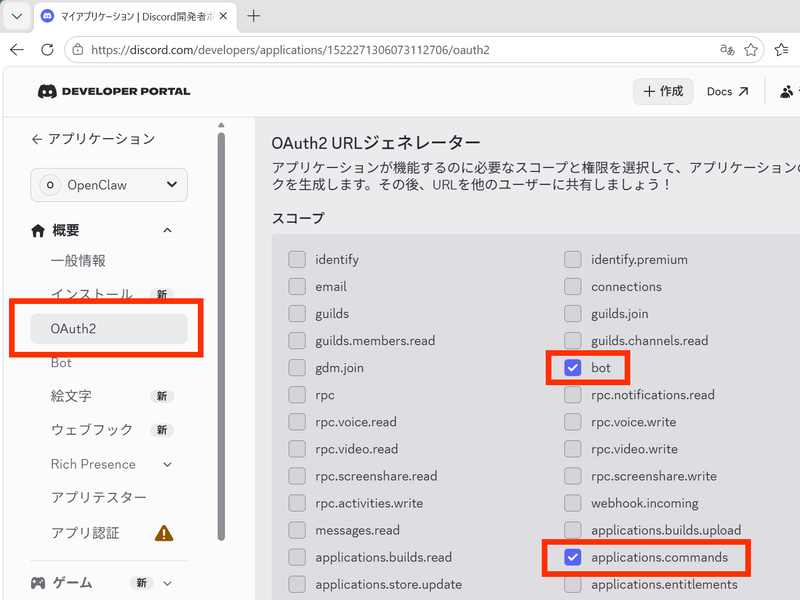Open 絵文字 in the sidebar
The width and height of the screenshot is (800, 600).
click(x=71, y=396)
